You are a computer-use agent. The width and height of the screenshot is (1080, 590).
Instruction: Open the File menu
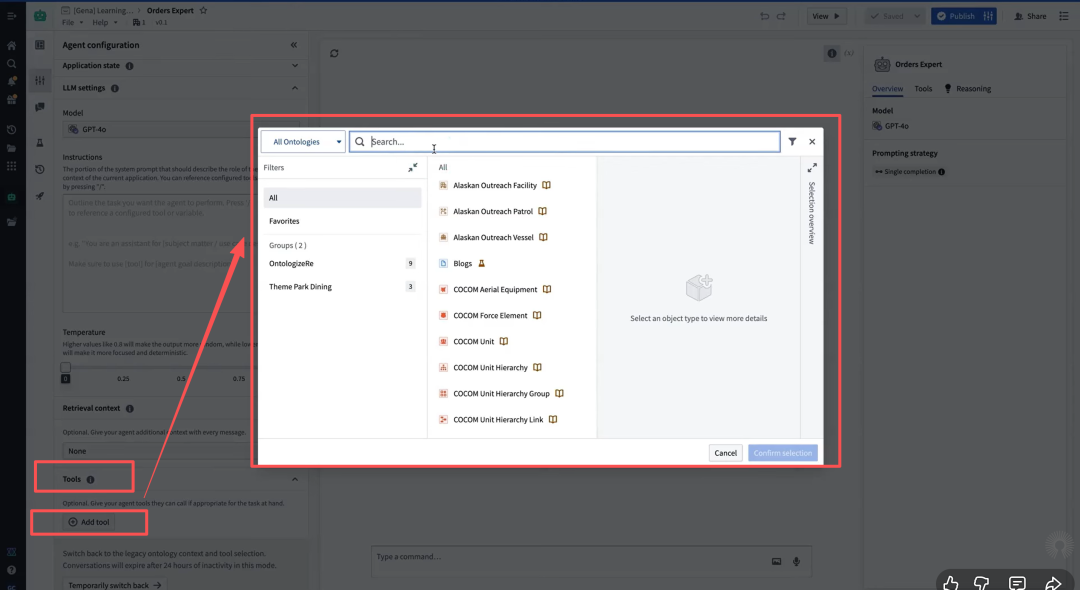point(72,23)
